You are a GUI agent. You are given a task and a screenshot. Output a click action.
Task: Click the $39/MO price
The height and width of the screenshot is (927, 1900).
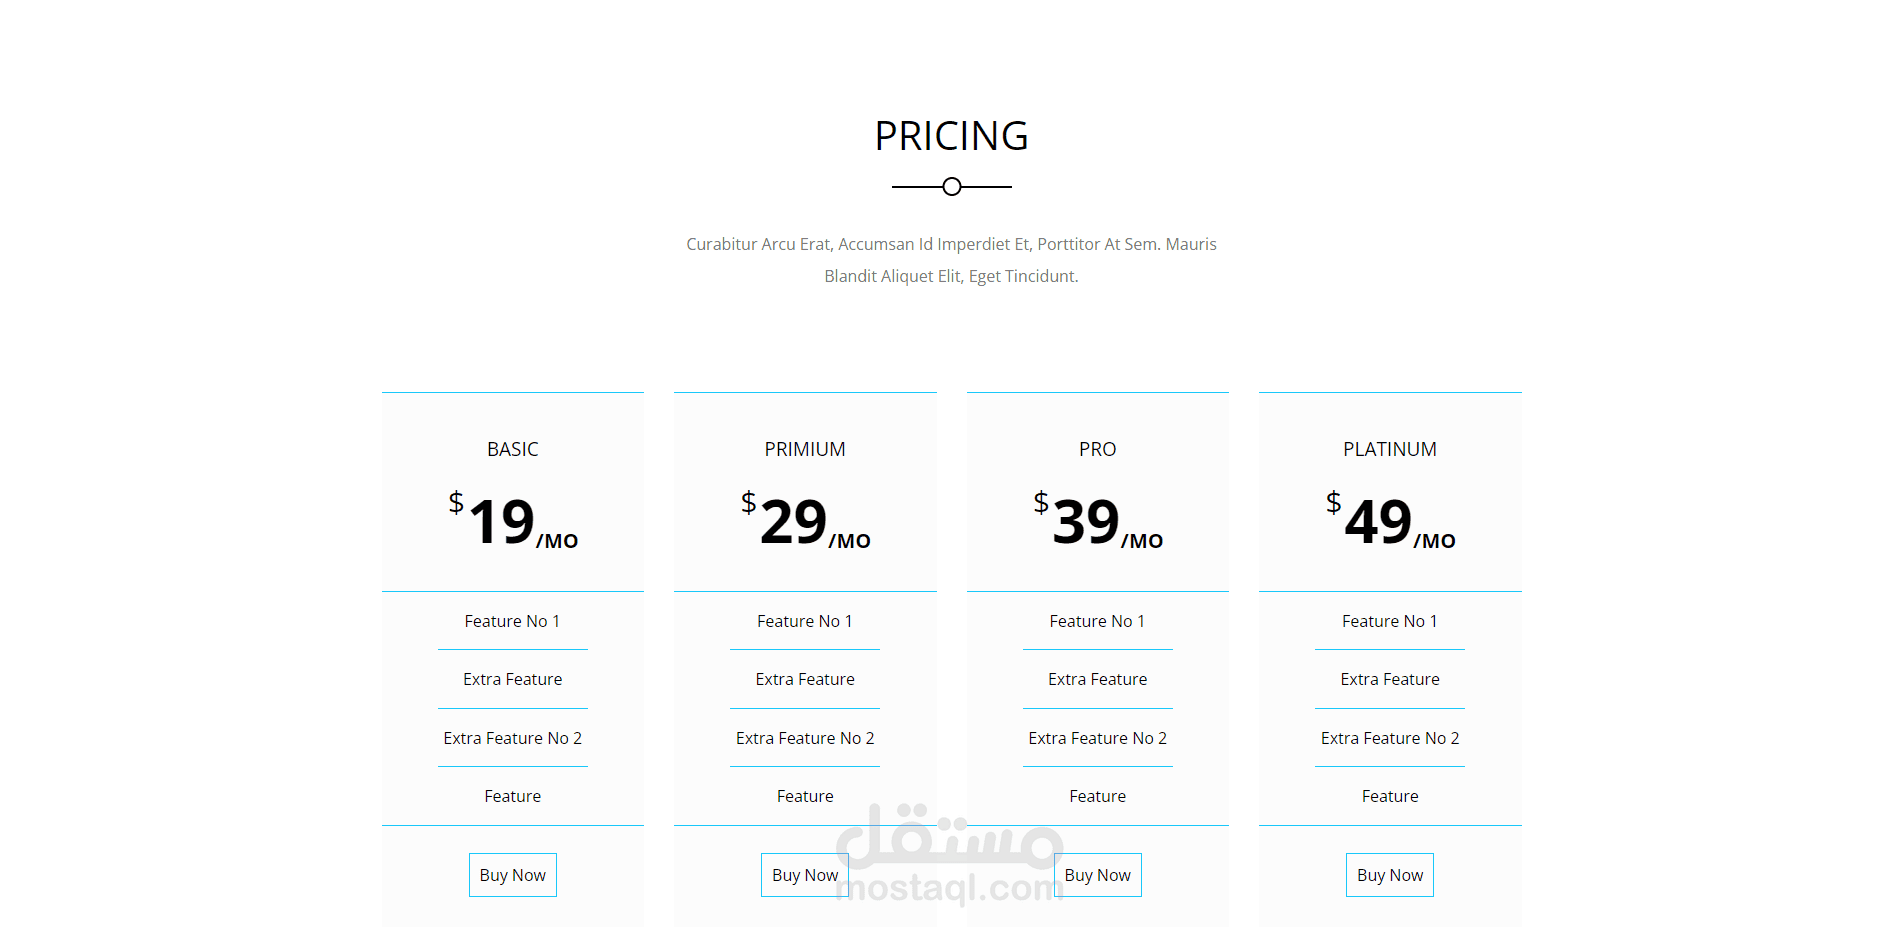[x=1097, y=521]
